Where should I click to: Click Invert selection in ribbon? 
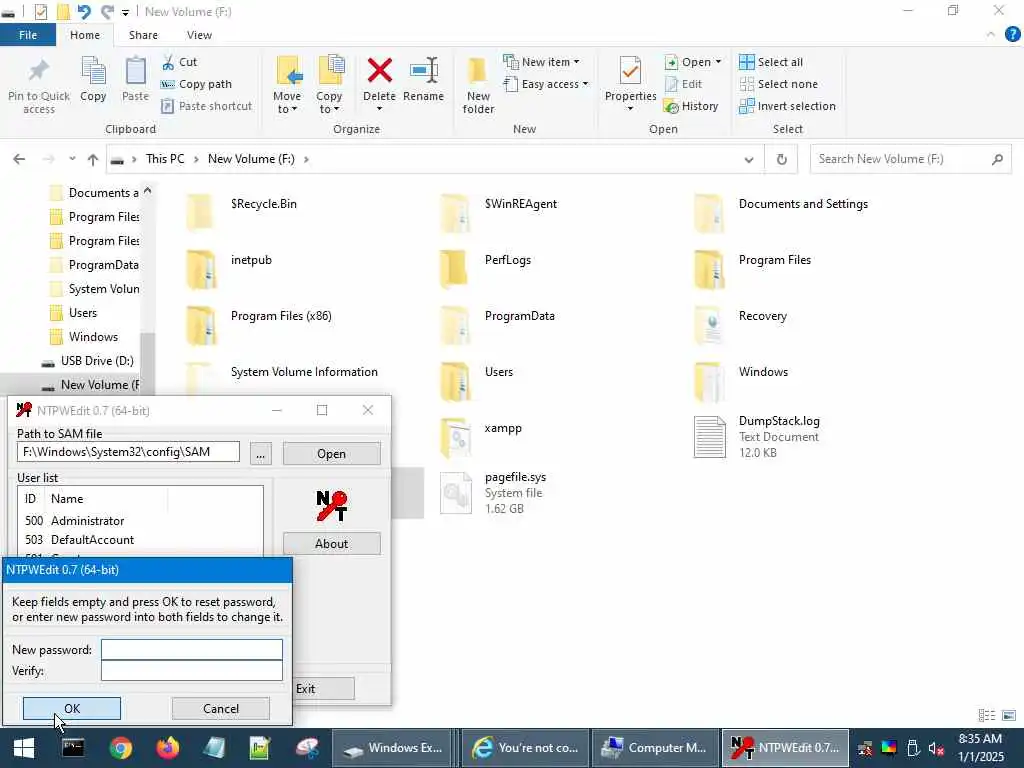click(x=788, y=106)
